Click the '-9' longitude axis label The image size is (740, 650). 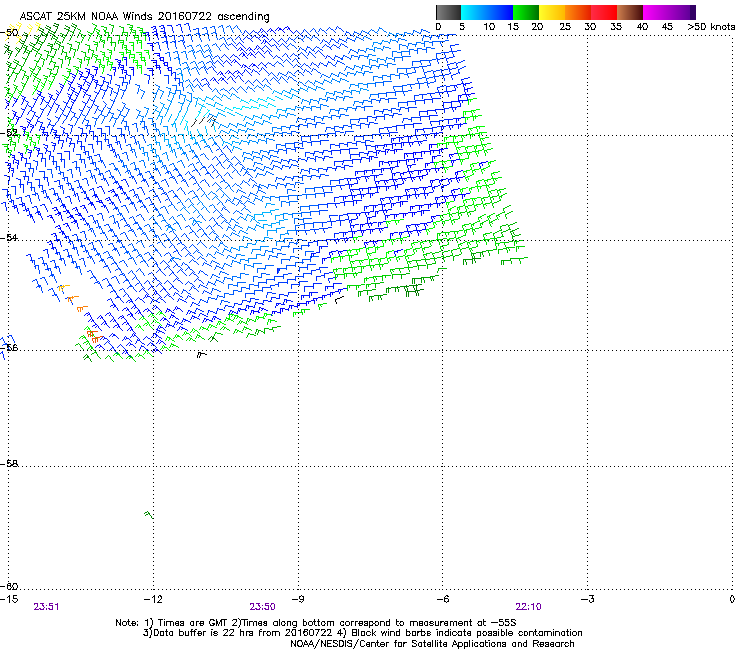point(298,599)
